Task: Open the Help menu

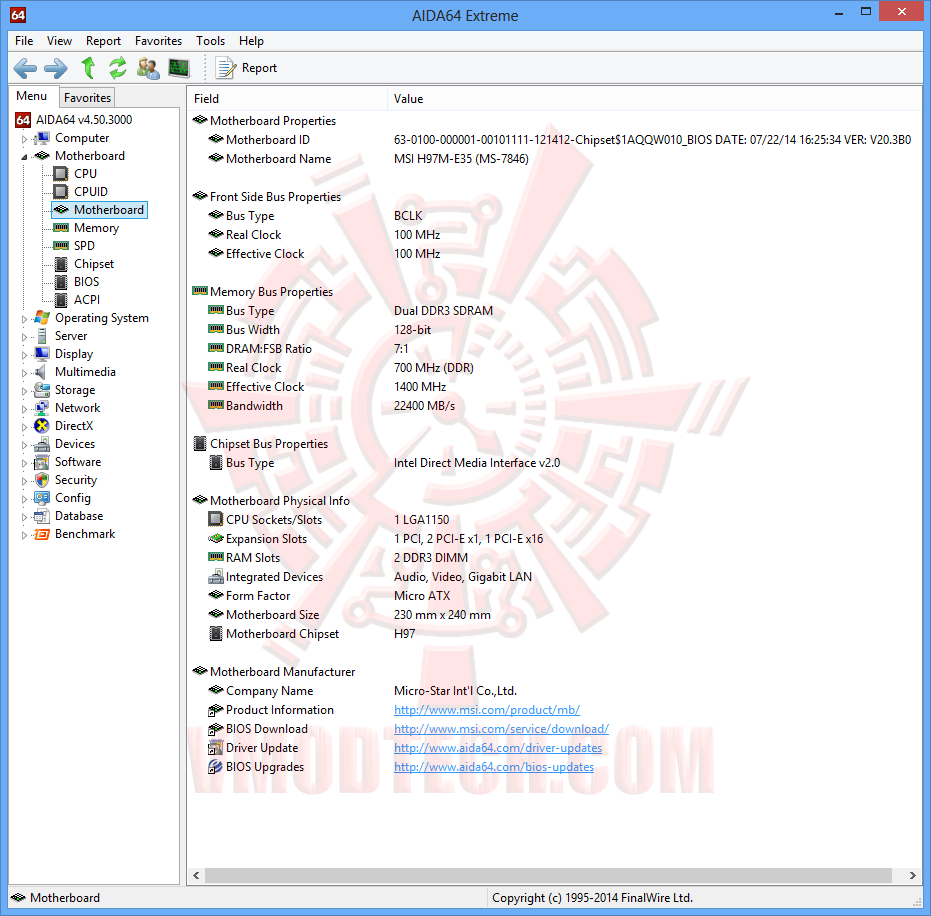Action: pos(251,41)
